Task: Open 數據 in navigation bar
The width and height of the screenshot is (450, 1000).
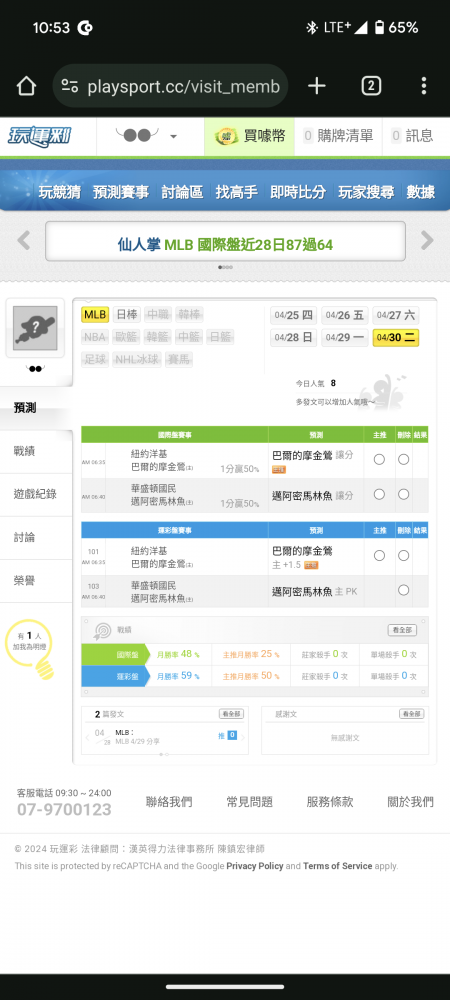Action: (x=421, y=192)
